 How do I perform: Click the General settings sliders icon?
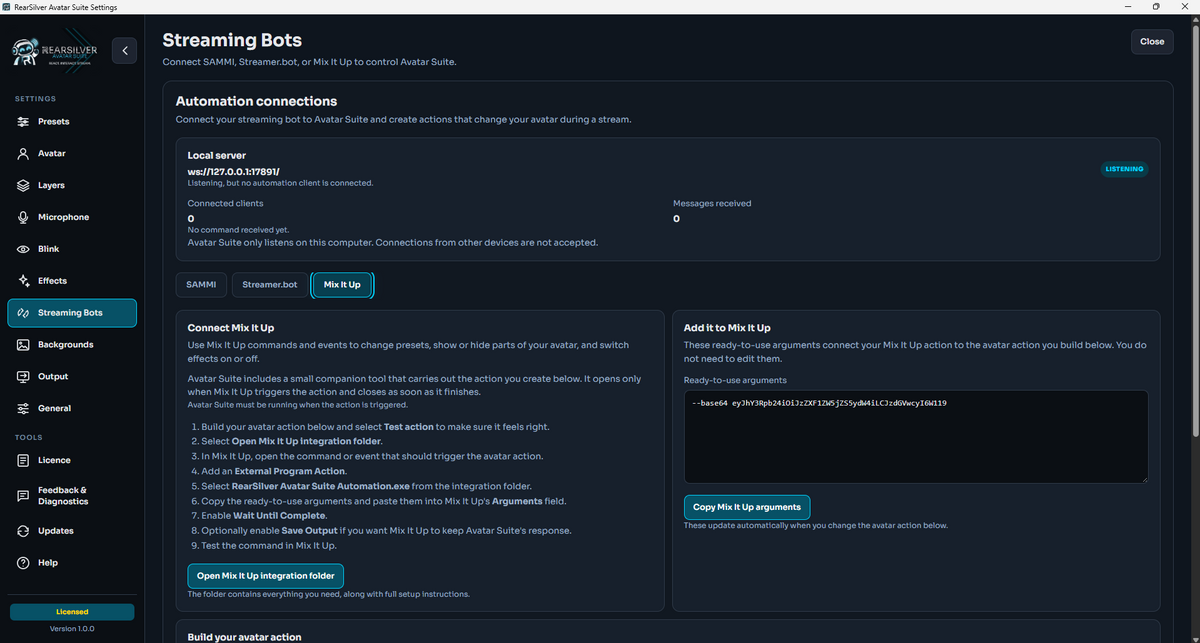(23, 409)
